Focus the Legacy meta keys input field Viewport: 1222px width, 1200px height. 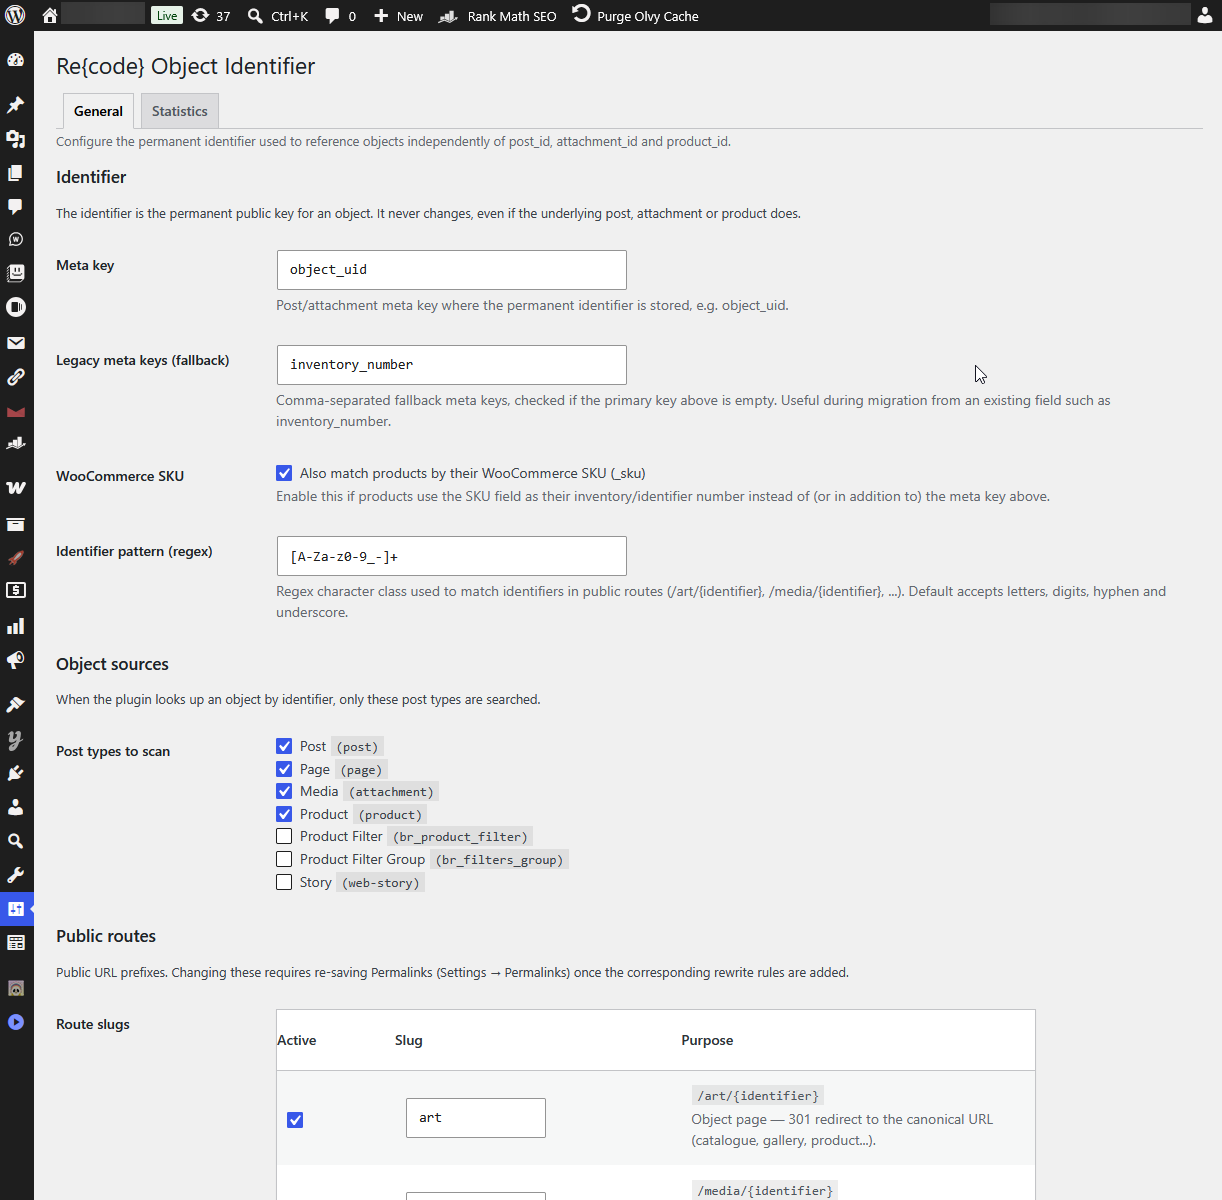(452, 365)
